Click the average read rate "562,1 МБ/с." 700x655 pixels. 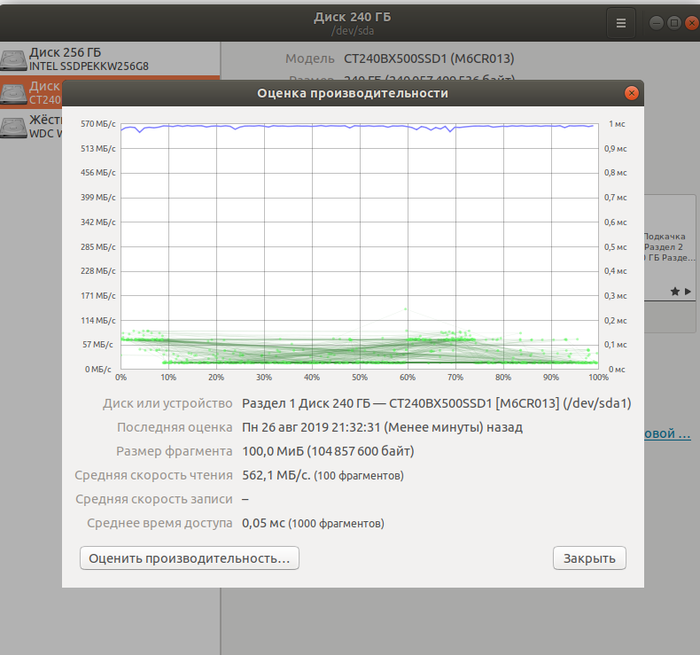tap(276, 475)
